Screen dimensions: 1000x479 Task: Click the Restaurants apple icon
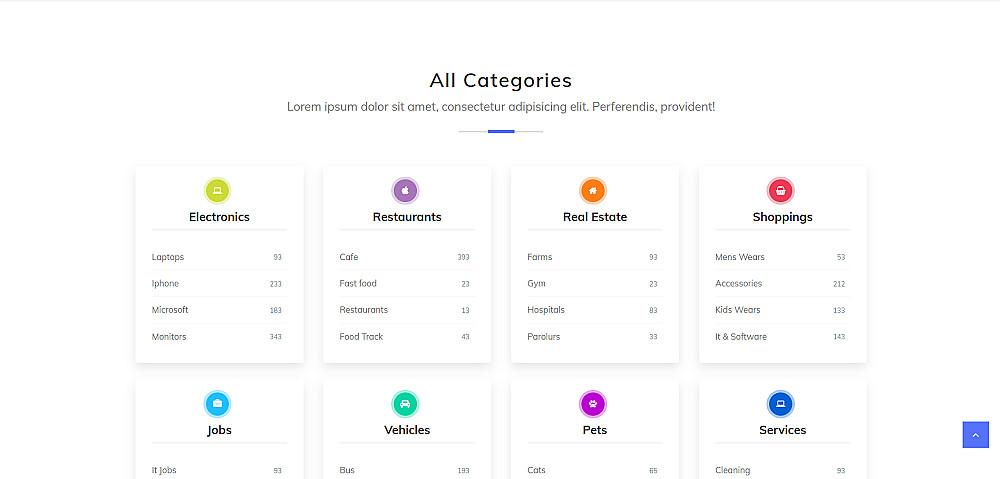405,190
